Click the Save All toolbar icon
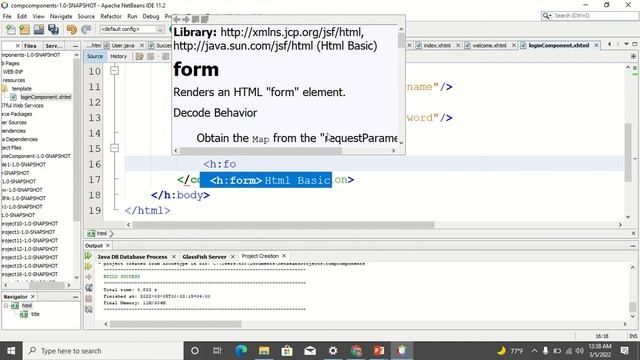This screenshot has height=360, width=640. point(53,29)
